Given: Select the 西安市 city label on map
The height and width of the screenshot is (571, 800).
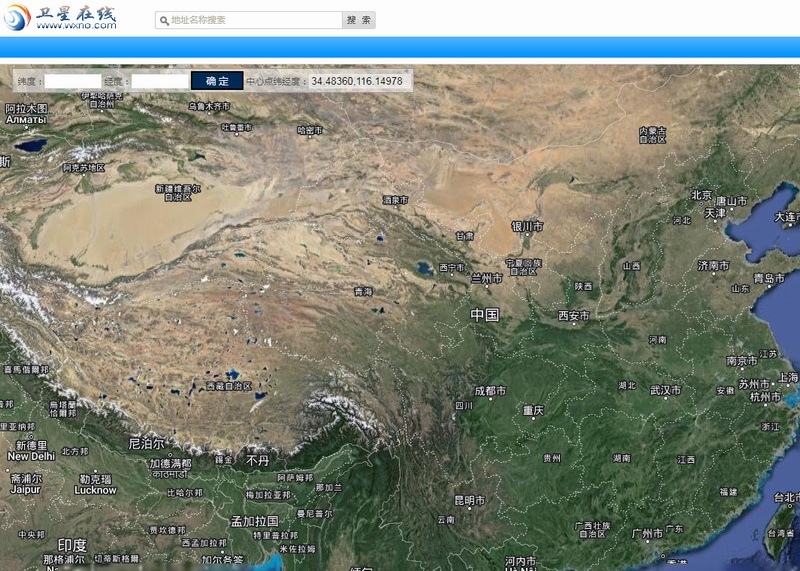Looking at the screenshot, I should (x=574, y=316).
